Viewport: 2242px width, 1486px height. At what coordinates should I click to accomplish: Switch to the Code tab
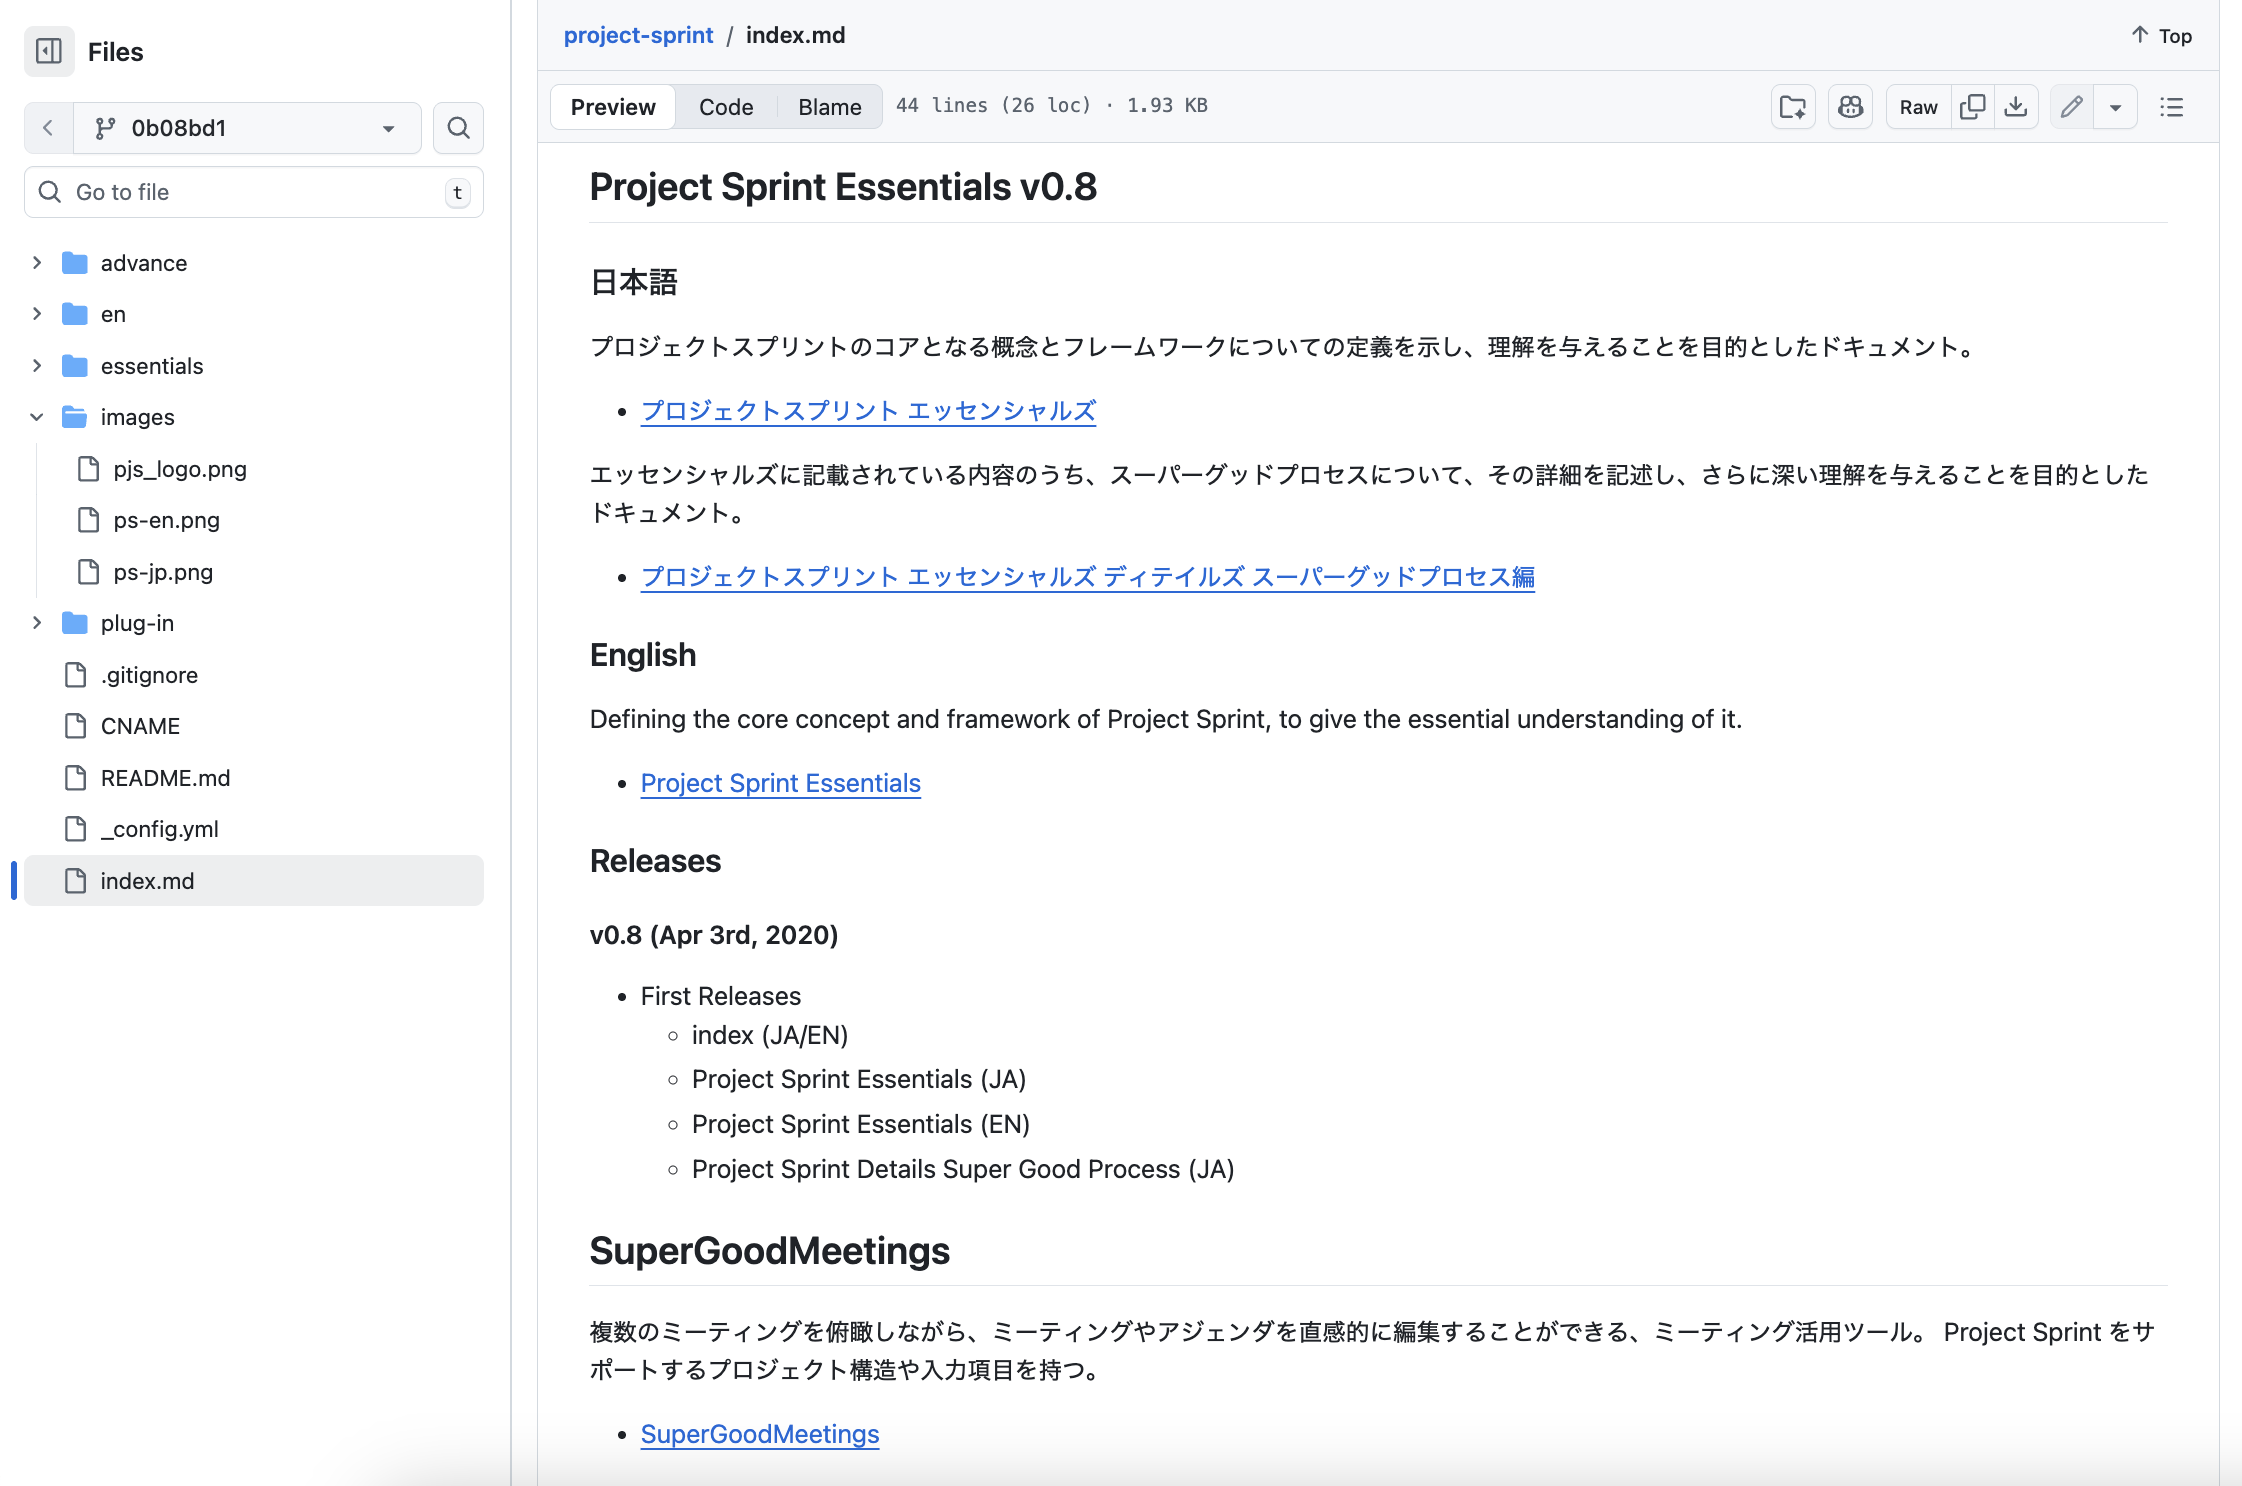tap(726, 107)
